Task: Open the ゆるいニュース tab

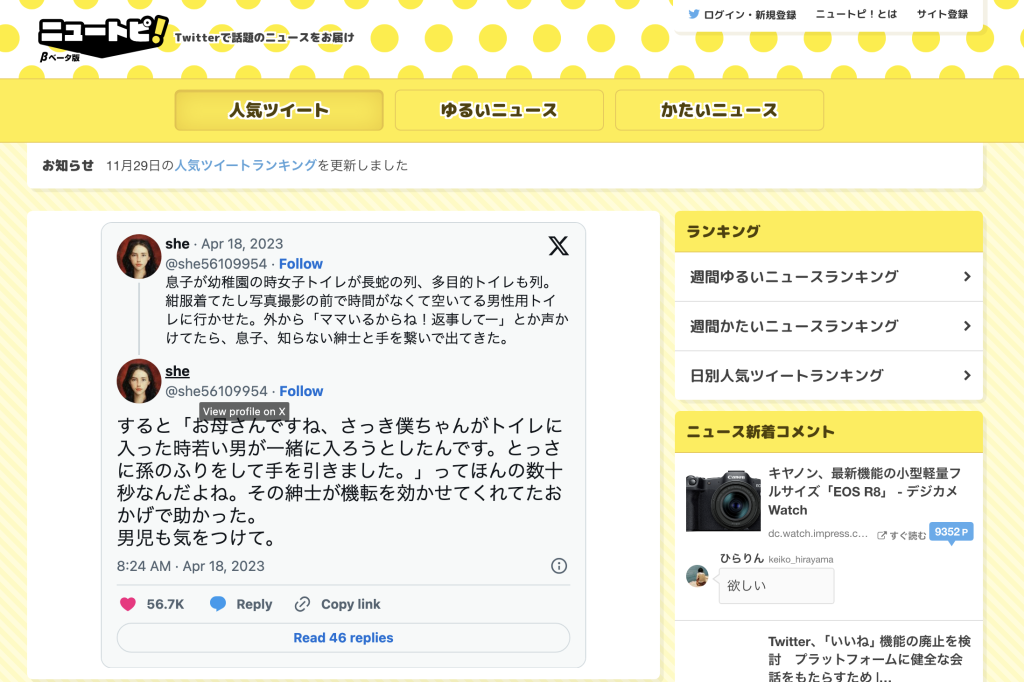Action: coord(499,110)
